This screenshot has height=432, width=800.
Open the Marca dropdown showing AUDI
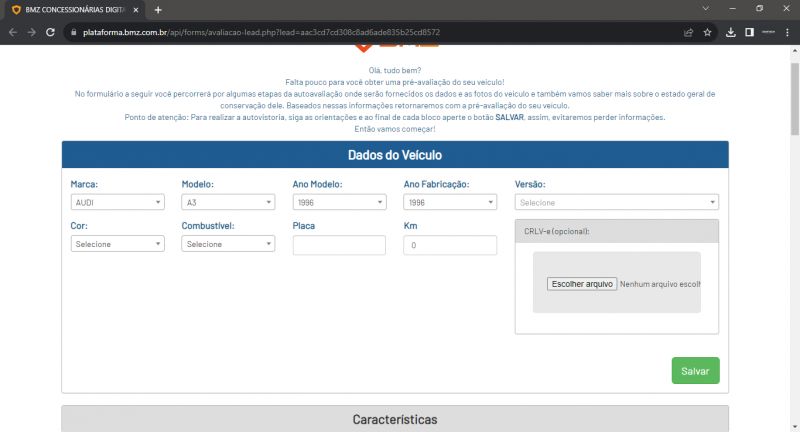coord(117,202)
